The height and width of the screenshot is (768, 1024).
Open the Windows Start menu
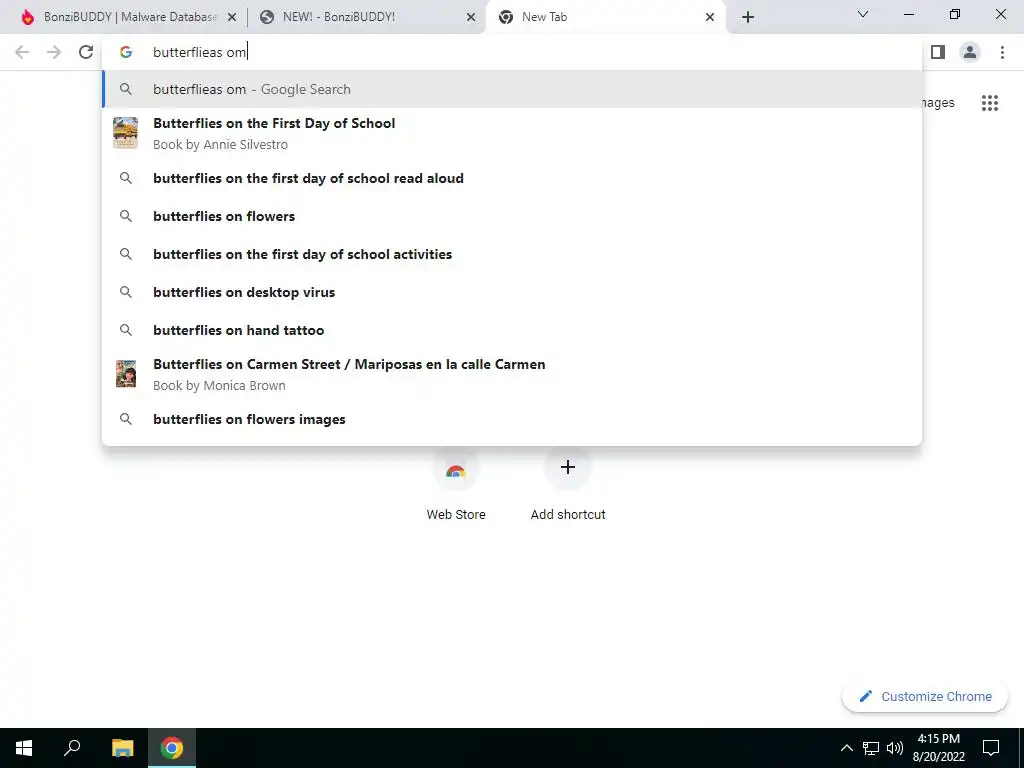click(24, 748)
